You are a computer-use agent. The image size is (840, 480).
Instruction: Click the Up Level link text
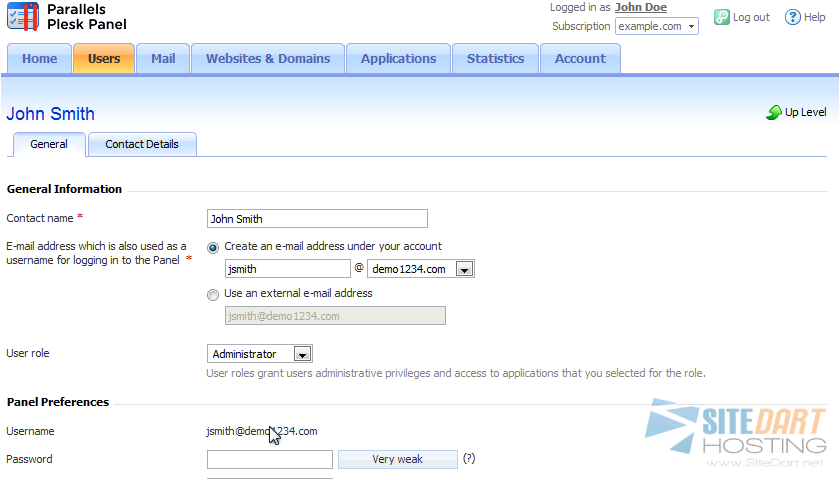click(805, 112)
